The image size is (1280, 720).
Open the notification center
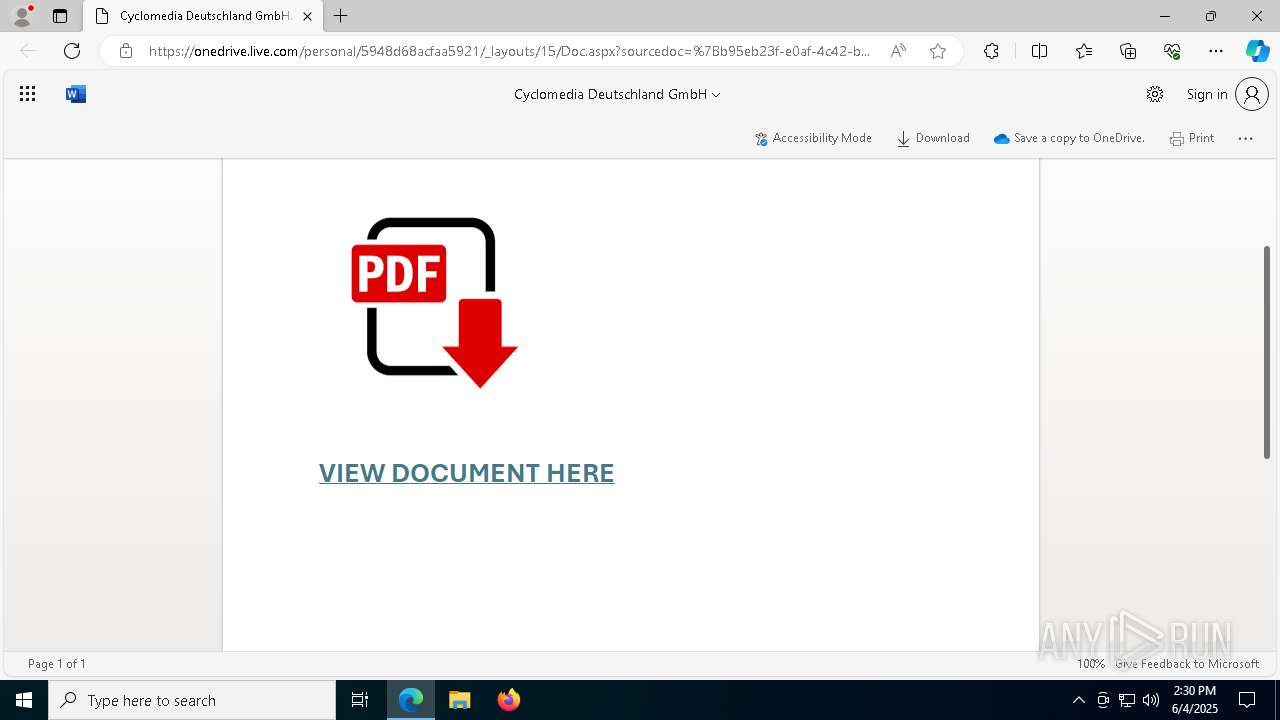1247,700
